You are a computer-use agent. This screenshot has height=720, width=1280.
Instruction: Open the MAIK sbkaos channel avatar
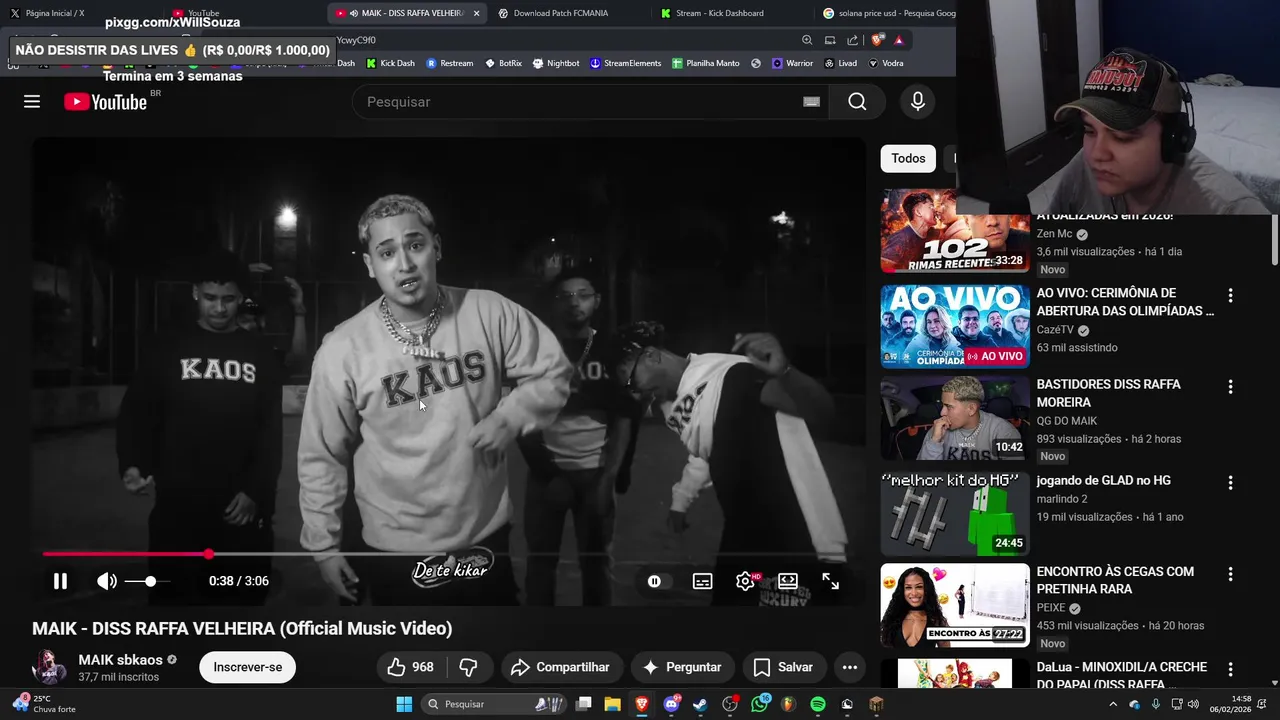pyautogui.click(x=49, y=667)
